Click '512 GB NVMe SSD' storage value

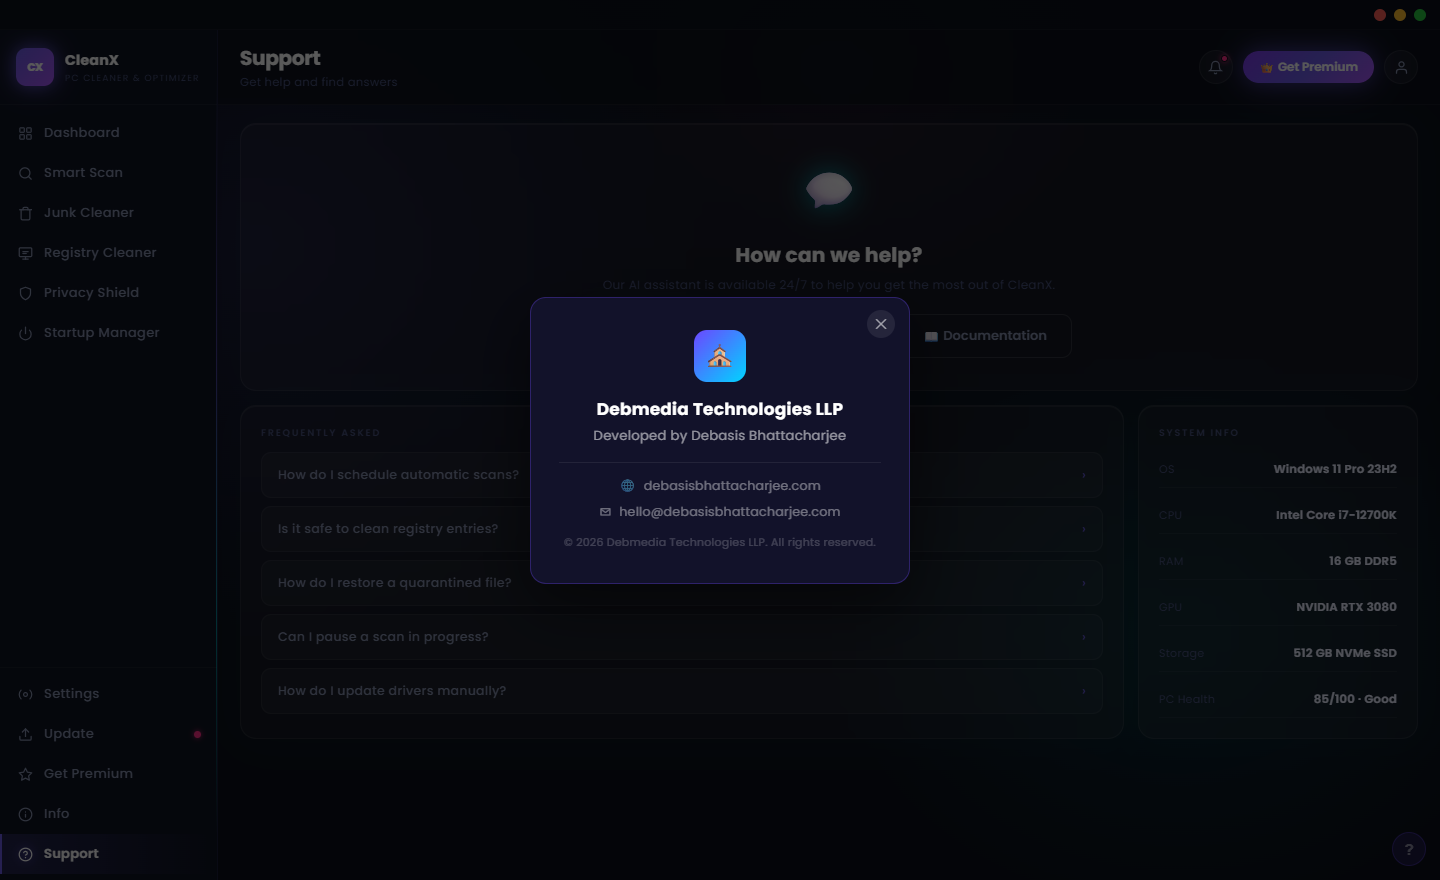1345,653
